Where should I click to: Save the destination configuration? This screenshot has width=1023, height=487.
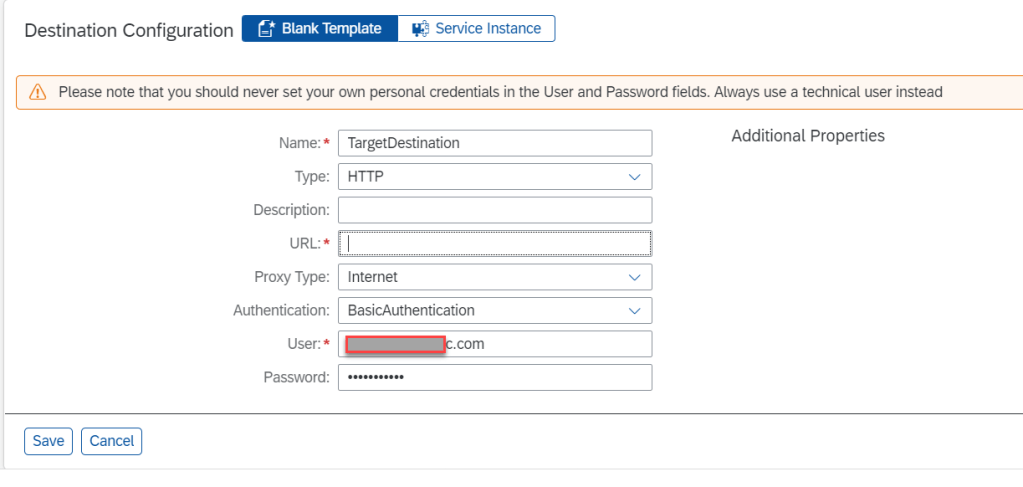click(48, 441)
